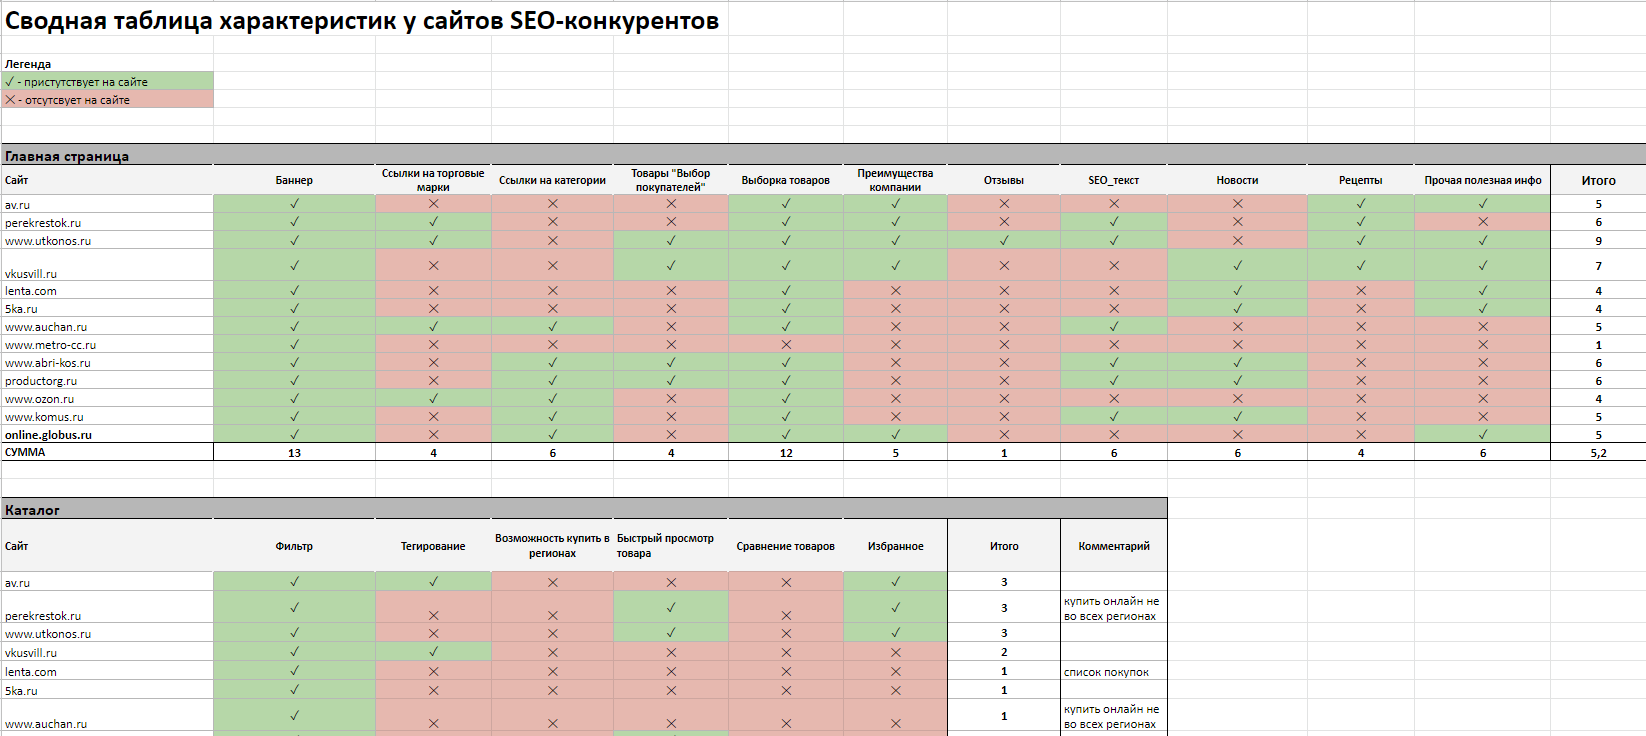Click the 'Комментарий' column header
The width and height of the screenshot is (1646, 736).
coord(1114,546)
